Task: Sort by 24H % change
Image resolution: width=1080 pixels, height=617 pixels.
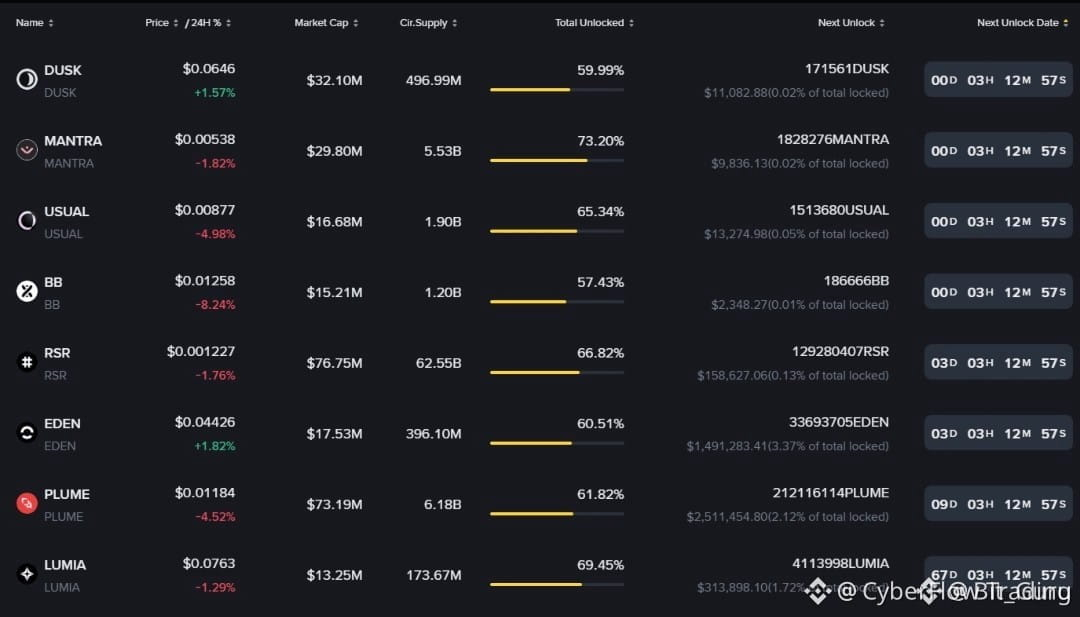Action: pyautogui.click(x=209, y=23)
